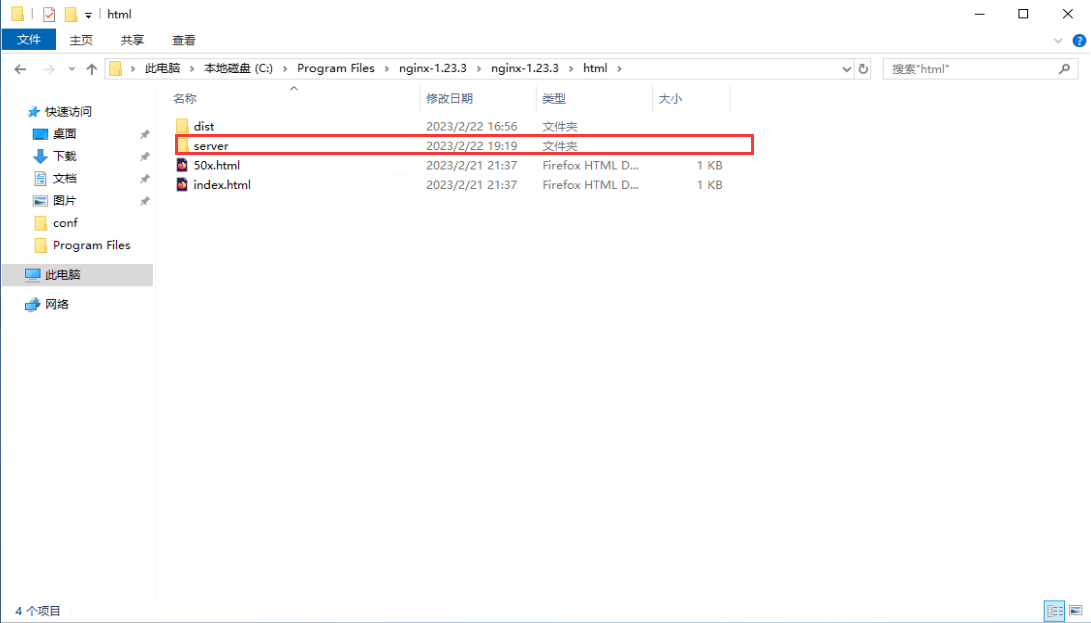The width and height of the screenshot is (1091, 623).
Task: Click the Up arrow to go to parent folder
Action: [x=92, y=68]
